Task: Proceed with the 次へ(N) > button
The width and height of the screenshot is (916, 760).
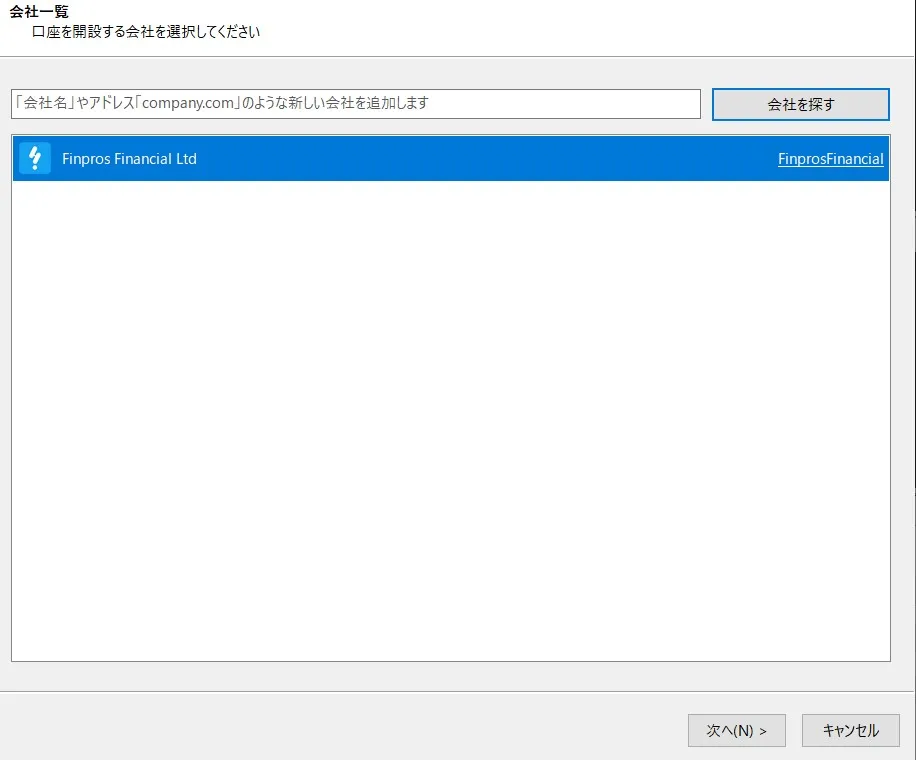Action: (x=736, y=730)
